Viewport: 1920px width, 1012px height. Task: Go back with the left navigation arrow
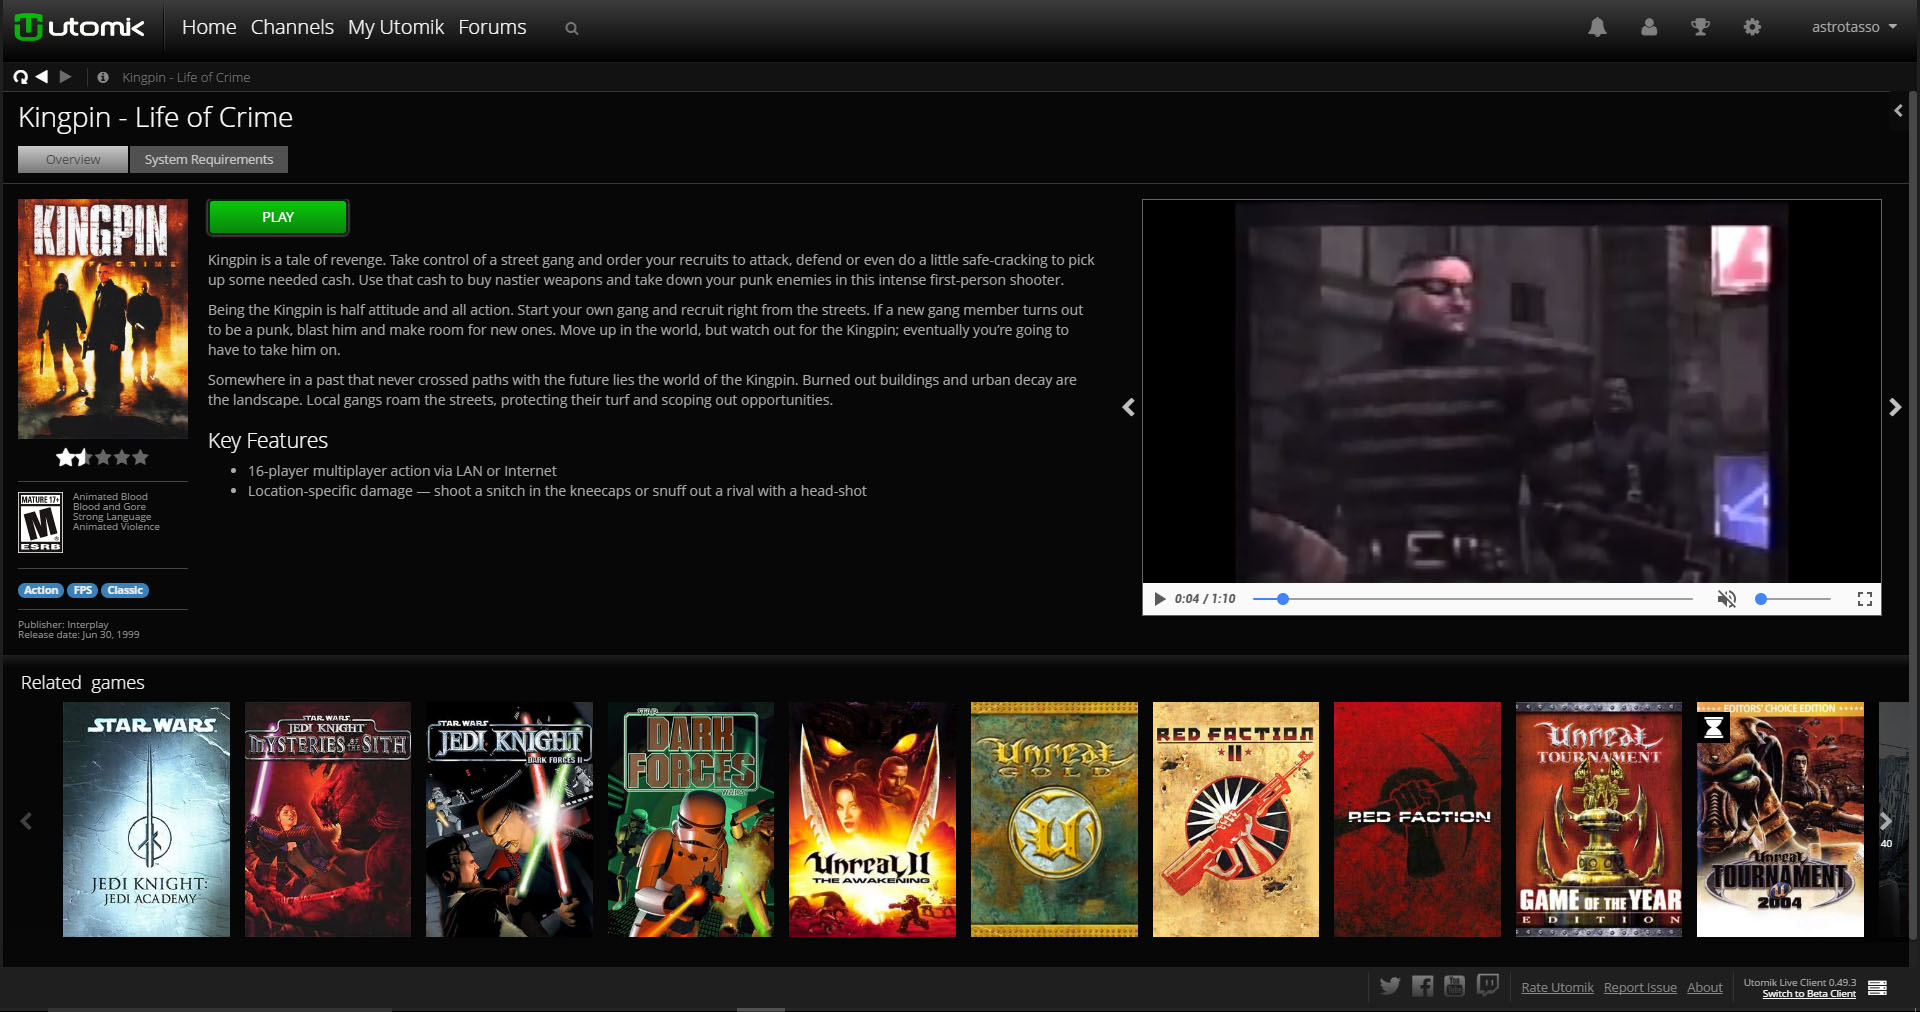[x=42, y=77]
